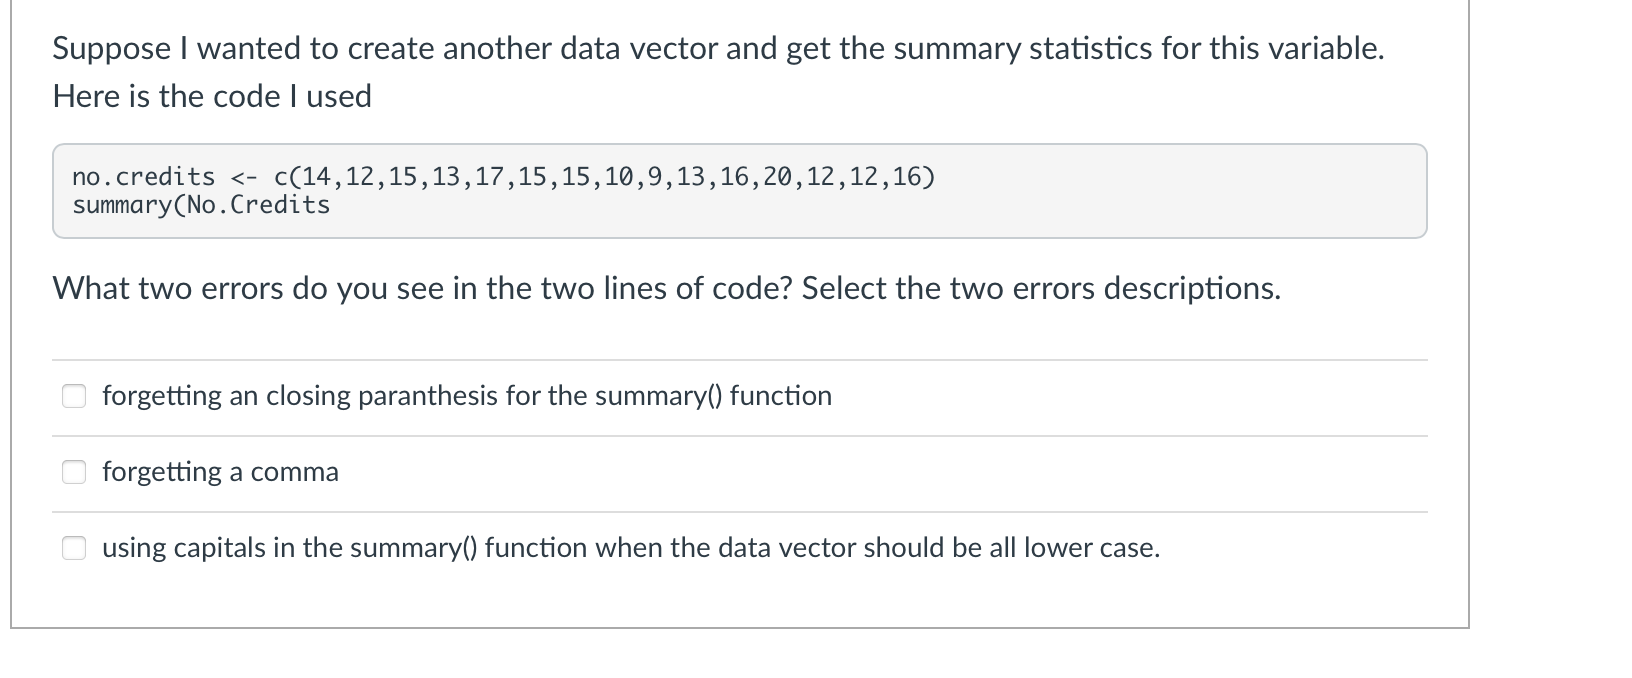The image size is (1632, 678).
Task: Click the 'Suppose I wanted to create' sentence
Action: (x=718, y=48)
